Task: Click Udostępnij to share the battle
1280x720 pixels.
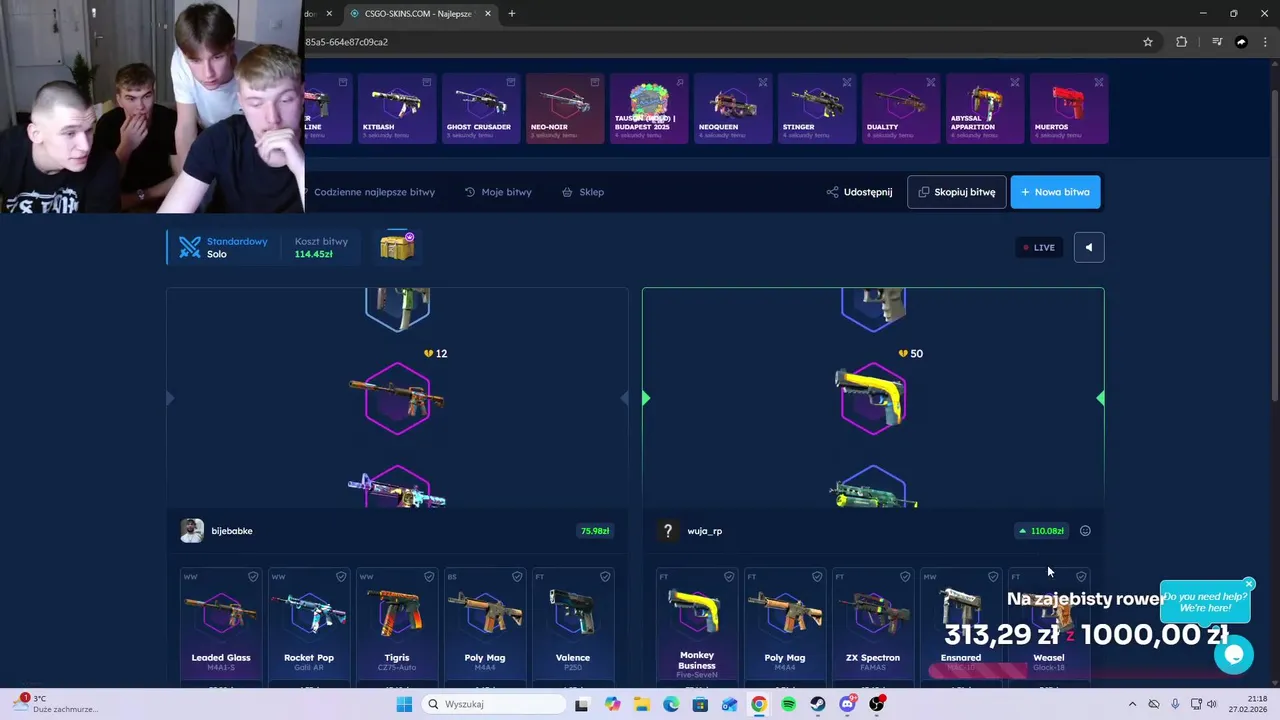Action: pos(868,192)
